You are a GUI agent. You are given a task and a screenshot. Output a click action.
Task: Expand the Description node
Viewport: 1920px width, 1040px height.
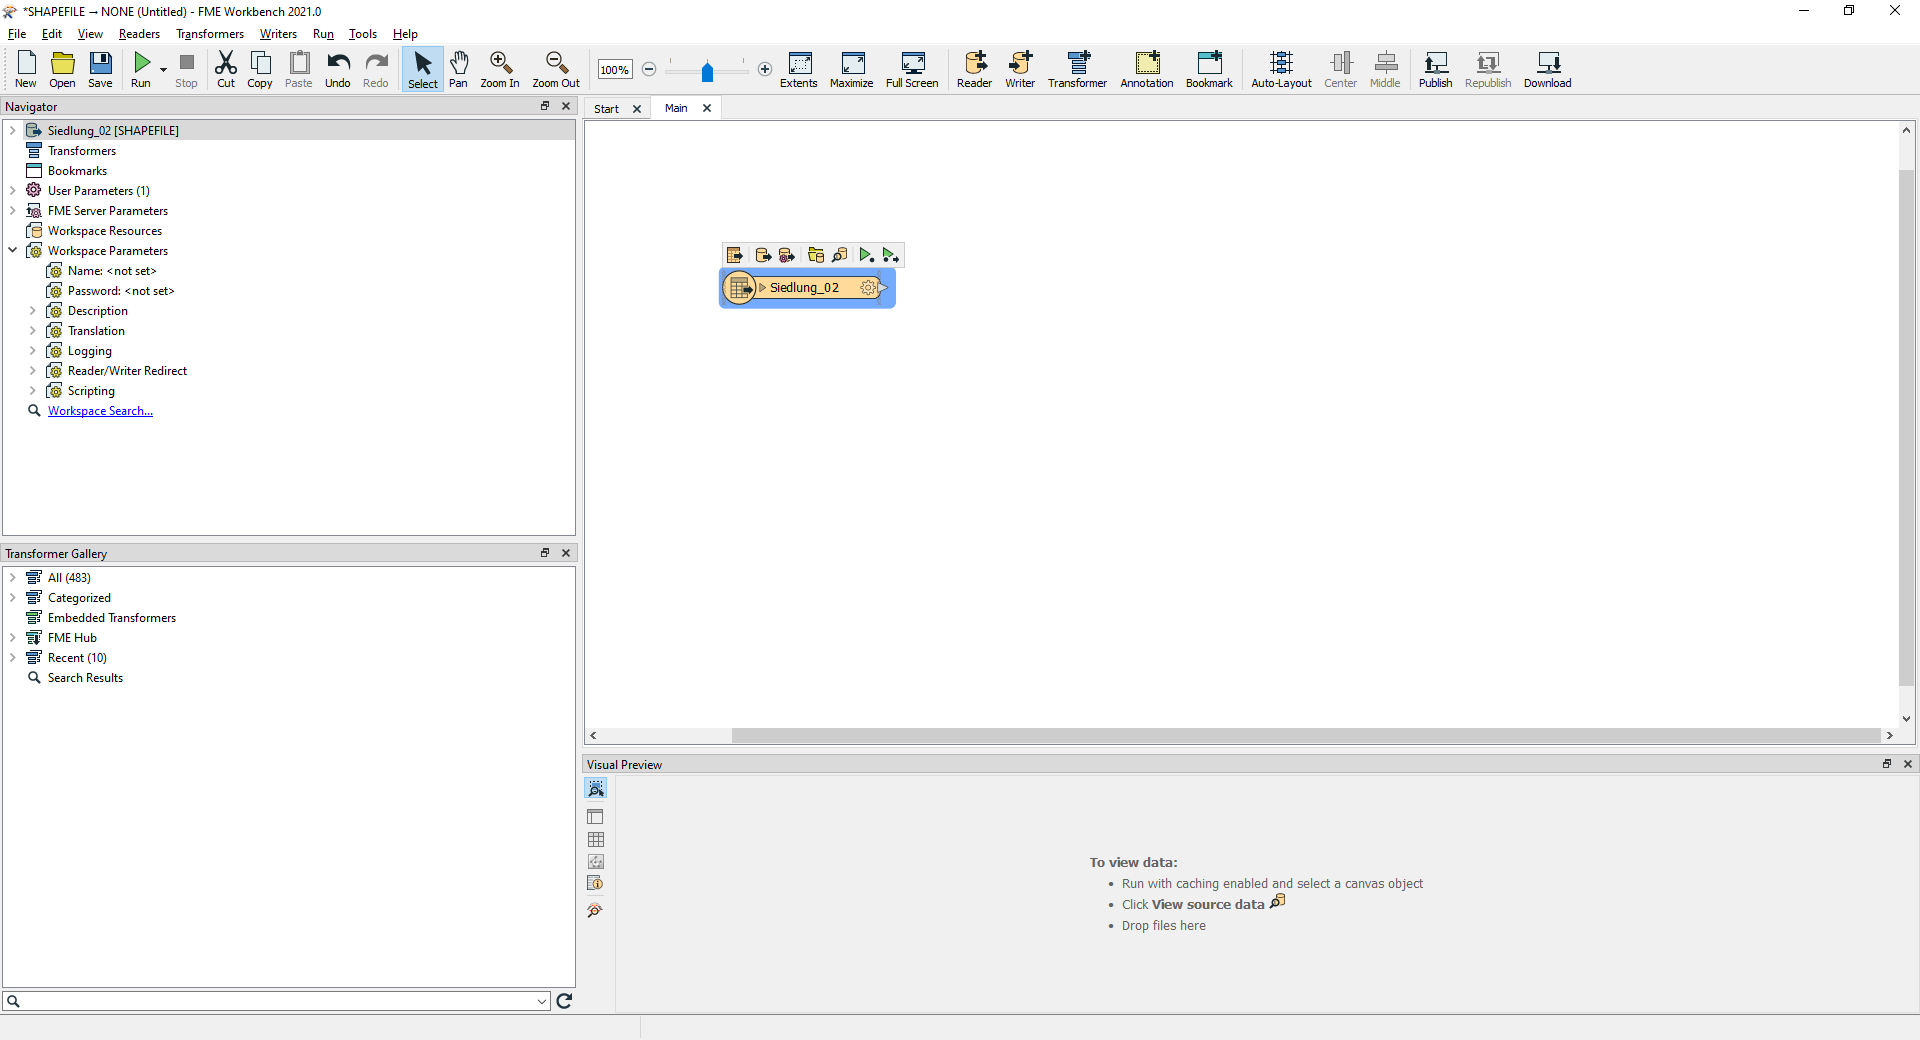pos(32,311)
